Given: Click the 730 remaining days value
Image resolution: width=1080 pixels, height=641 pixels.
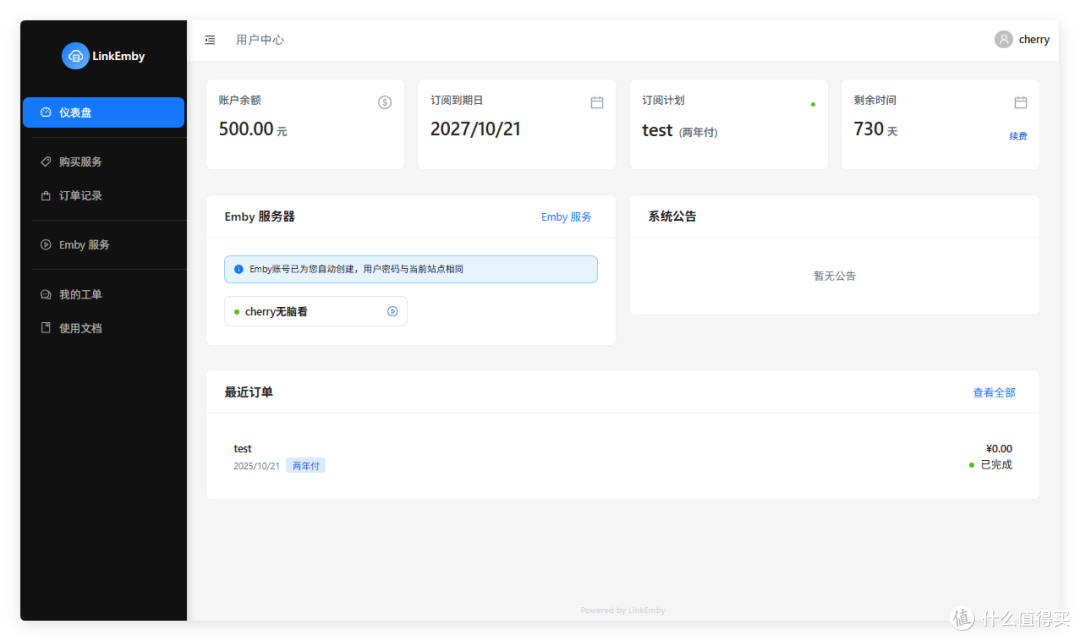Looking at the screenshot, I should [869, 129].
